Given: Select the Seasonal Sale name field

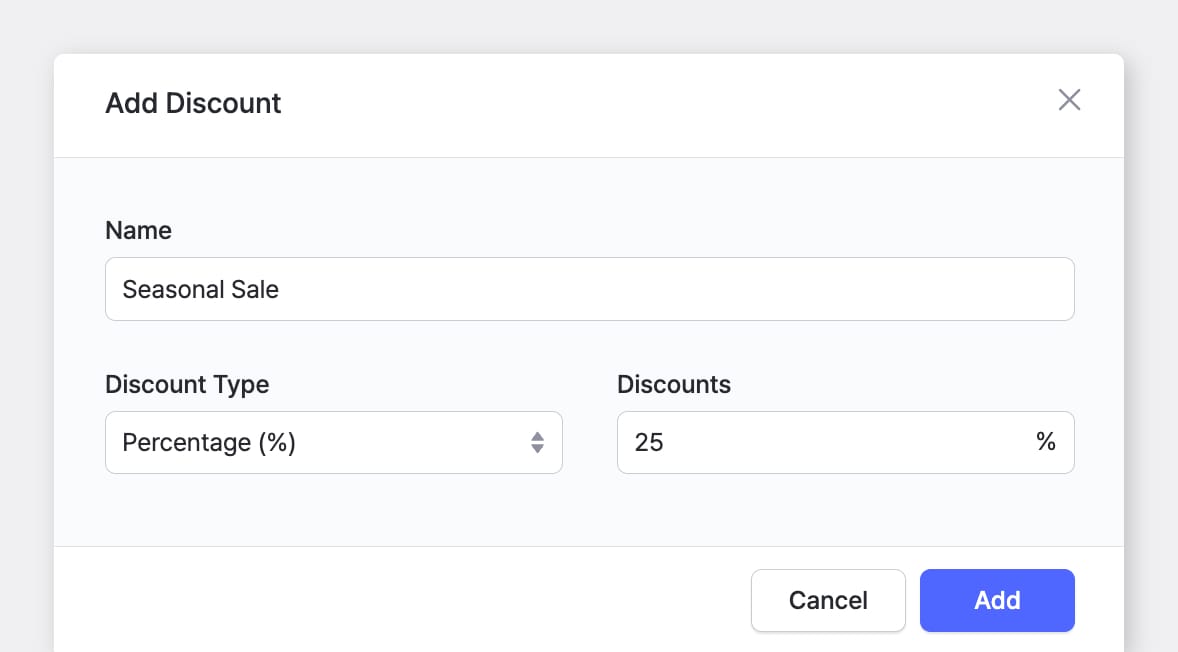Looking at the screenshot, I should 590,289.
